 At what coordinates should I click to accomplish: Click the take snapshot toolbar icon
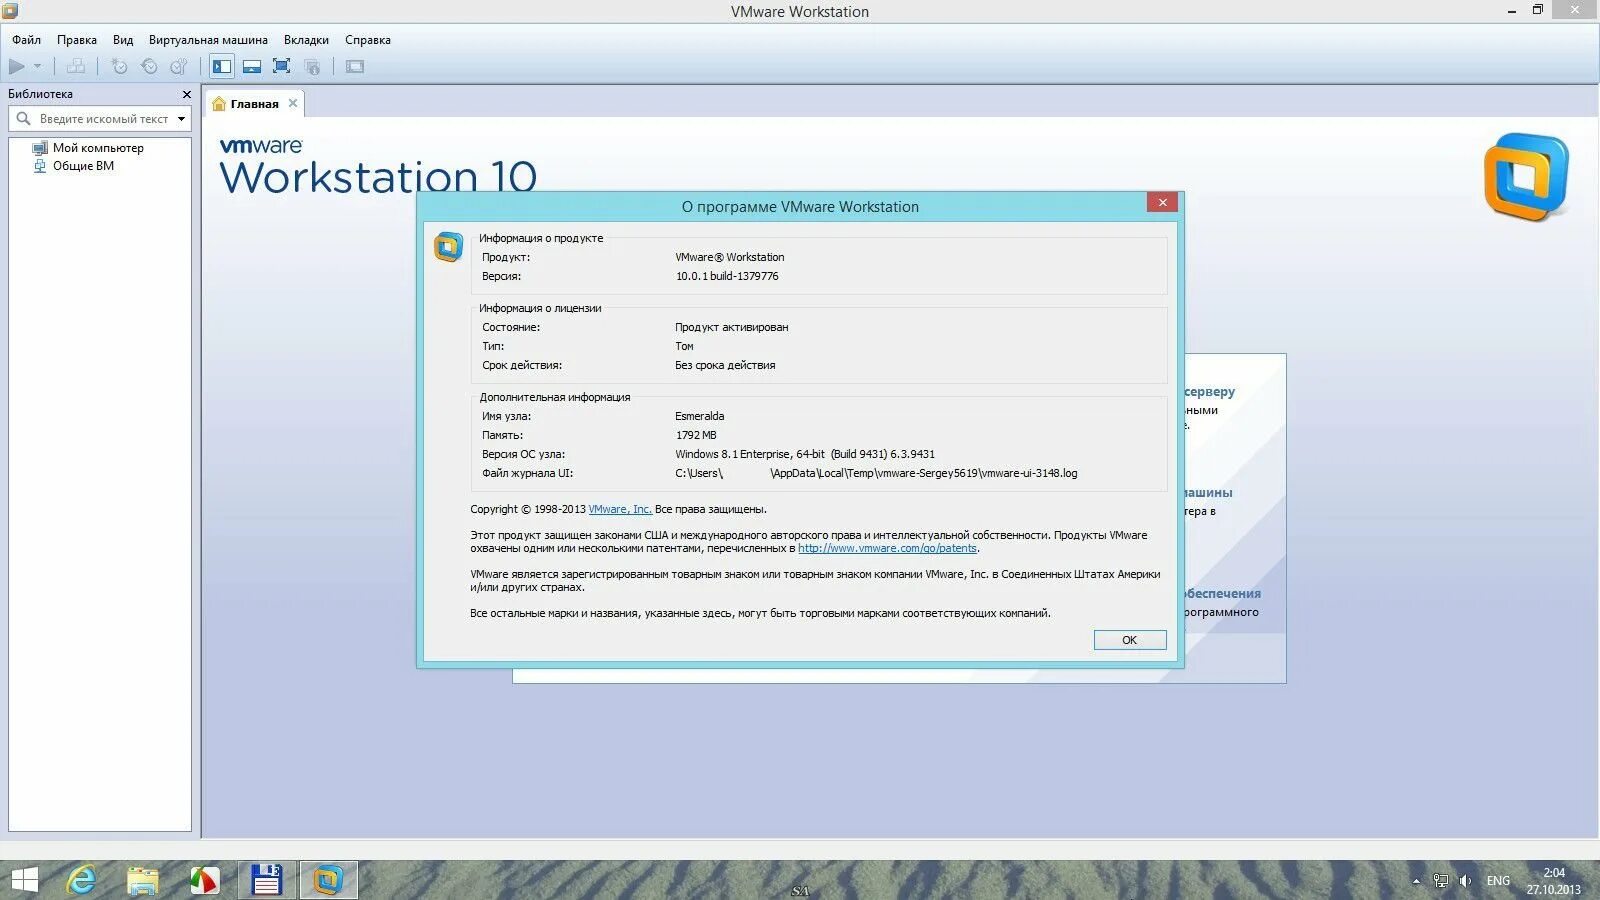[x=119, y=67]
